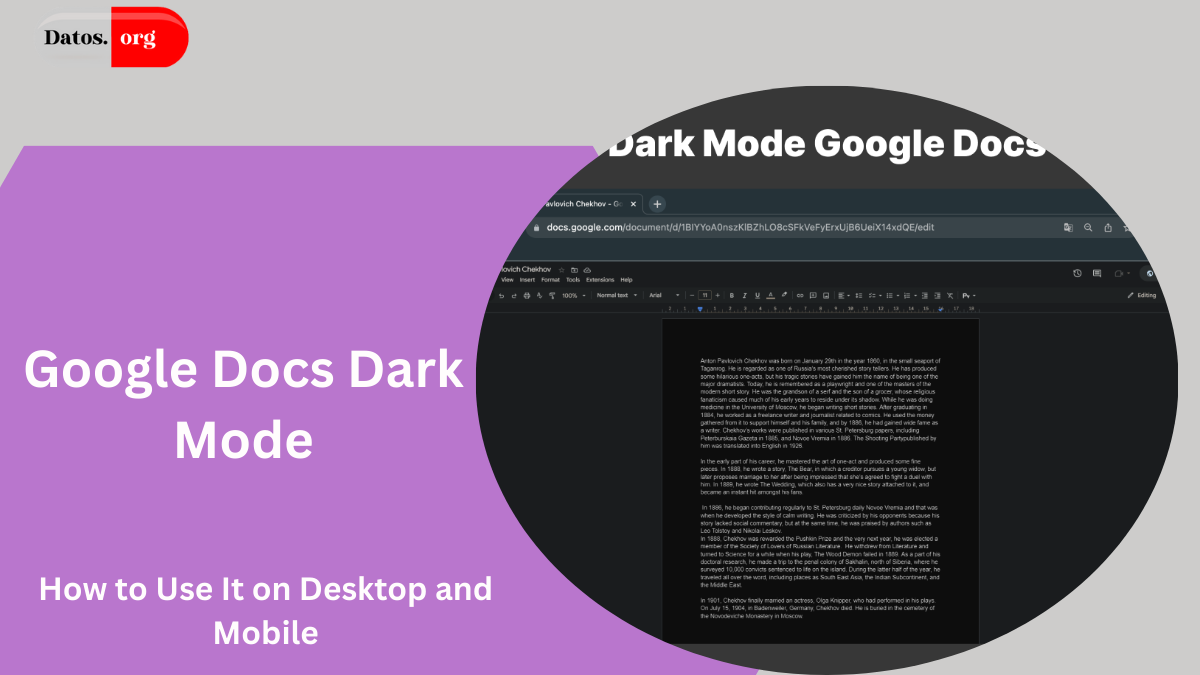Click paragraph starting 'In the early part'

[x=818, y=476]
